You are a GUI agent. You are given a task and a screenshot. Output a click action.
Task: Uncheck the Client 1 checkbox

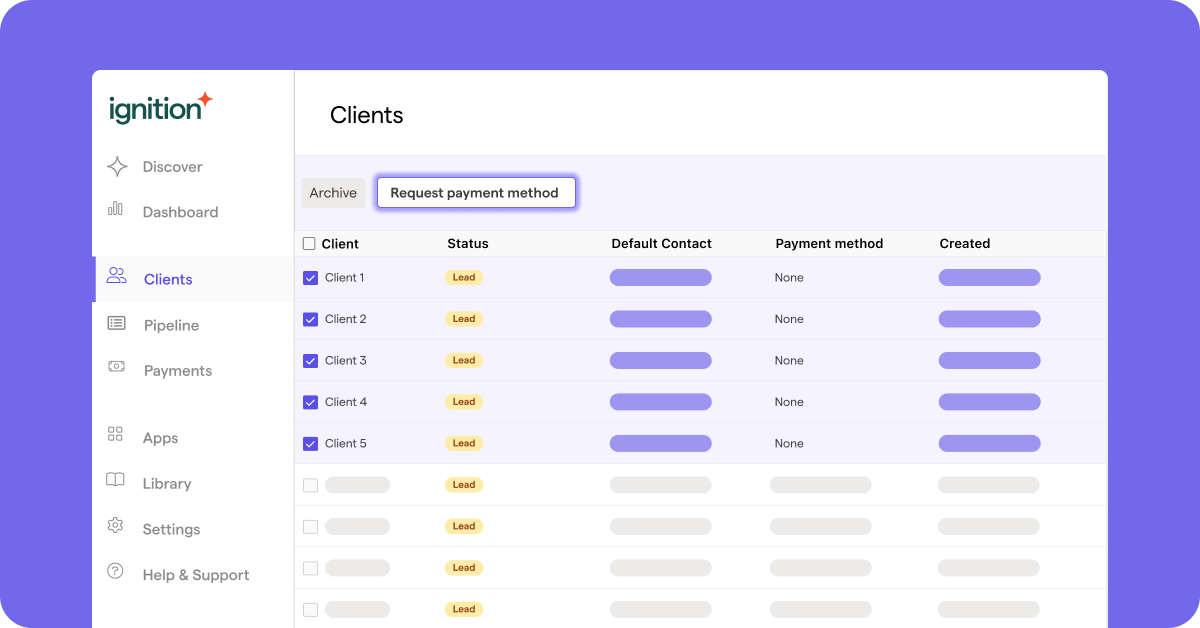click(310, 277)
